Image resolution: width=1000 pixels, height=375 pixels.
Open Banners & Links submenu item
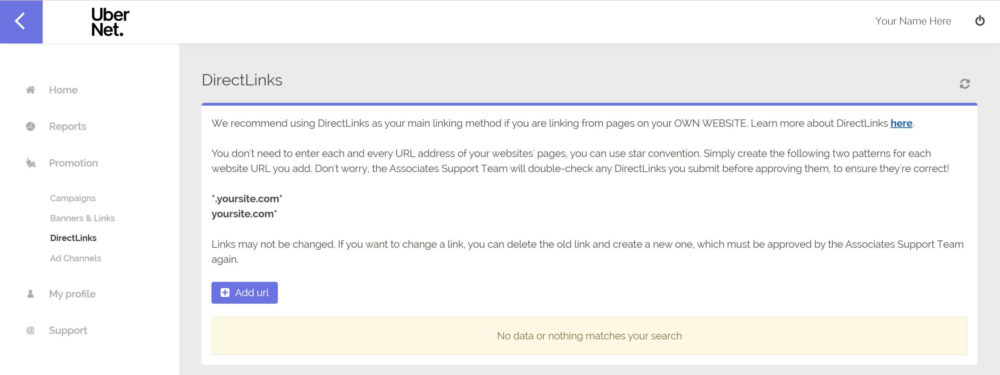coord(82,218)
